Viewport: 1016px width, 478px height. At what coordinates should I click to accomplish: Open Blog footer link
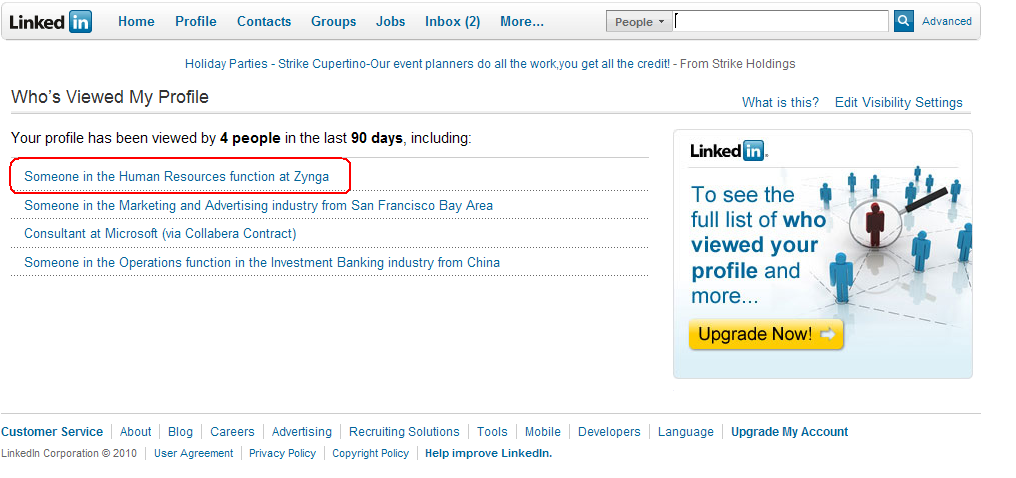click(180, 432)
